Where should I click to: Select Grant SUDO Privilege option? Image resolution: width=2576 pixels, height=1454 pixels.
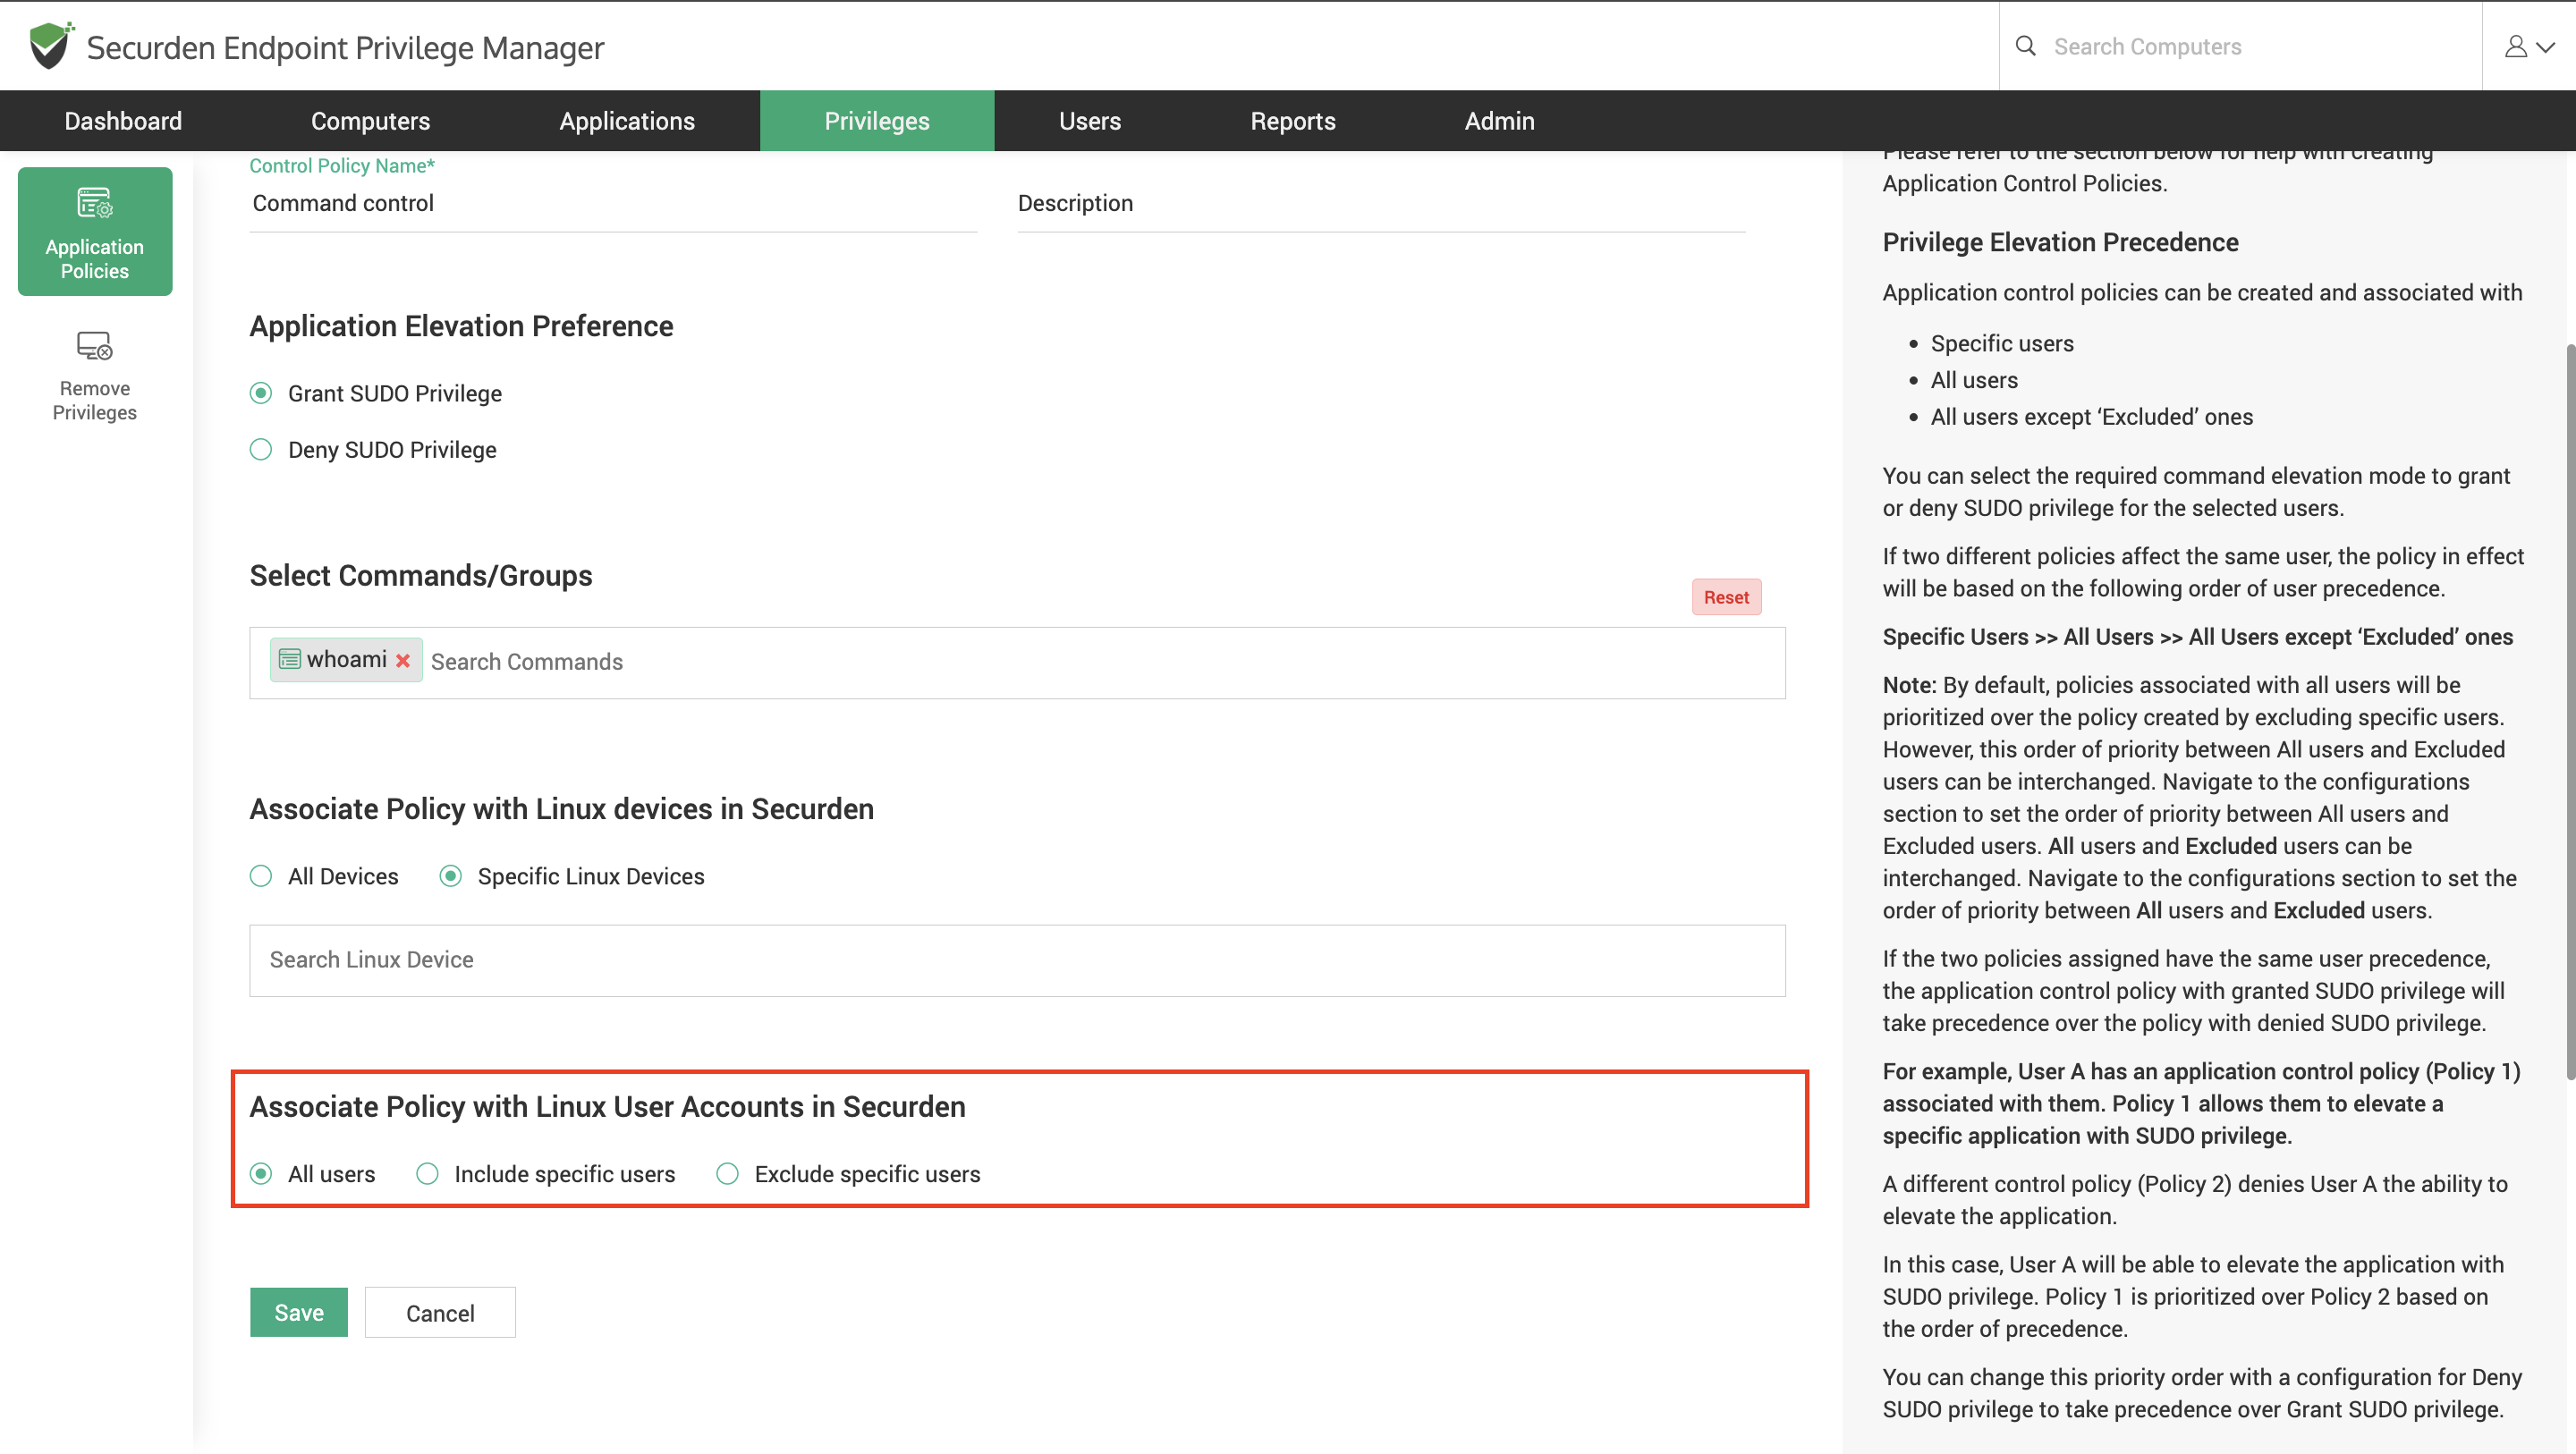261,393
